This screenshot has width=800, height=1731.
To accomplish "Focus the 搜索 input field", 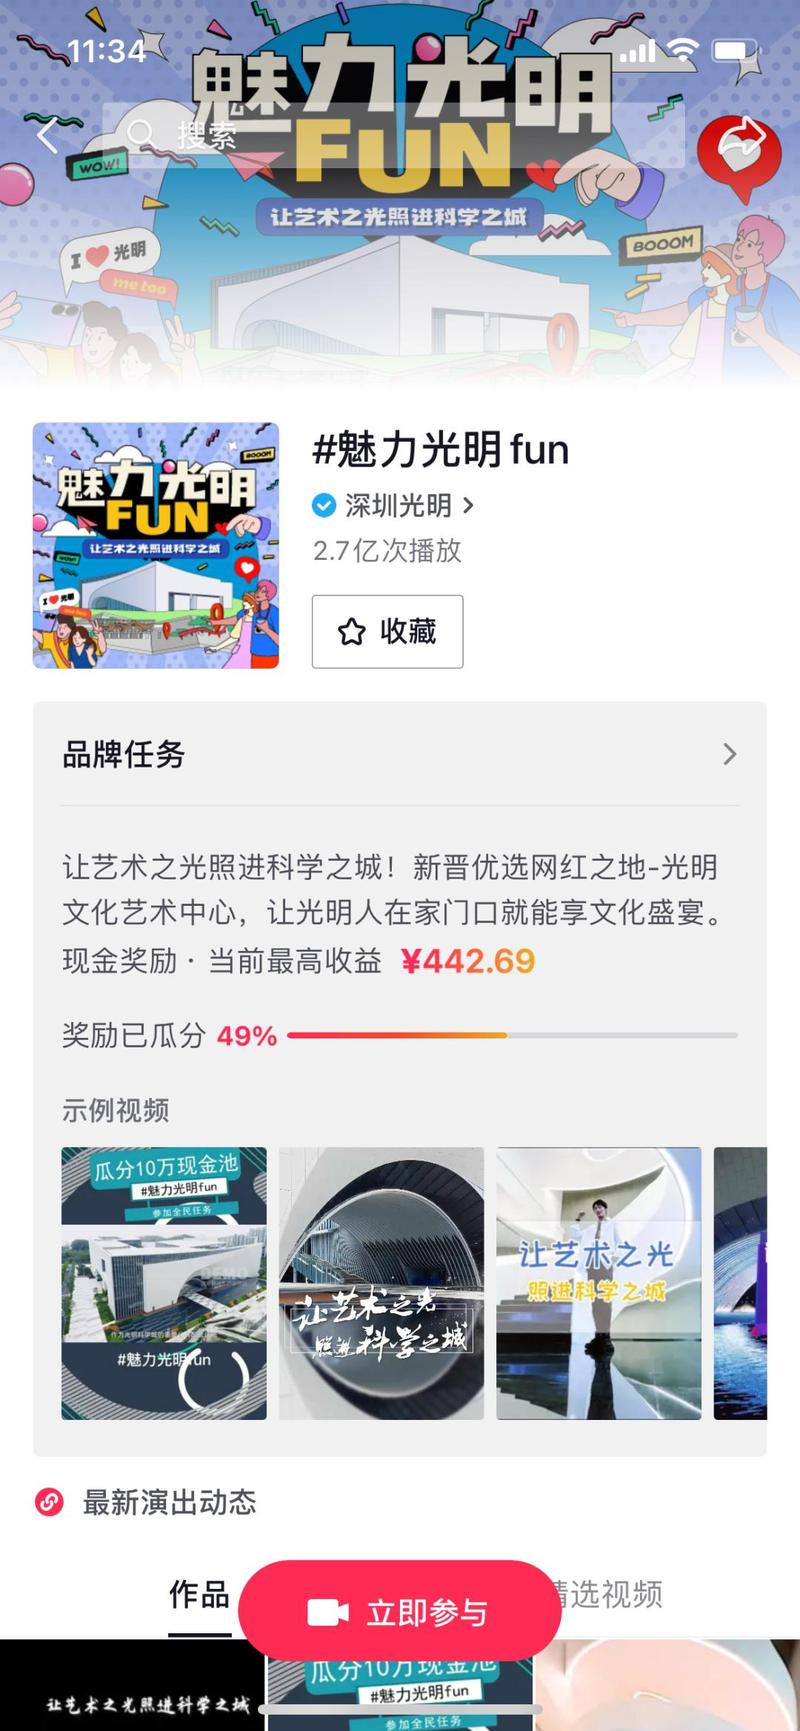I will point(394,134).
